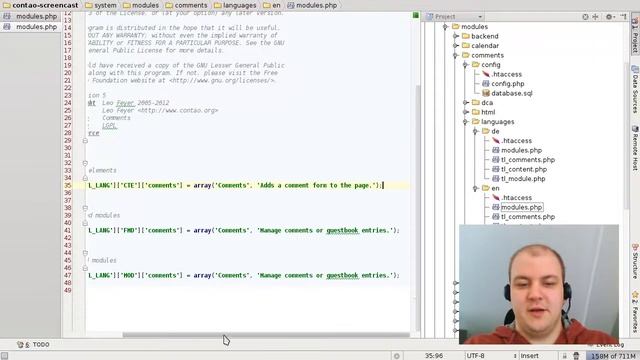This screenshot has height=360, width=640.
Task: Select the calendar folder in tree
Action: tap(485, 45)
